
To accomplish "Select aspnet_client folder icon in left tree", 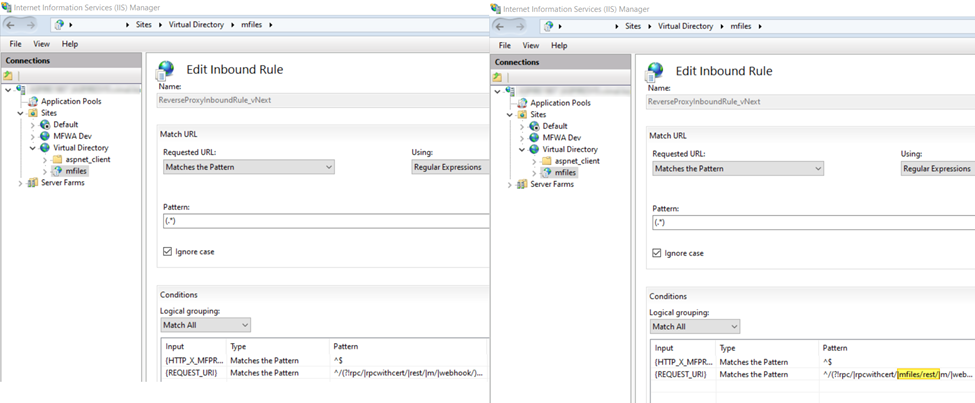I will [x=57, y=159].
